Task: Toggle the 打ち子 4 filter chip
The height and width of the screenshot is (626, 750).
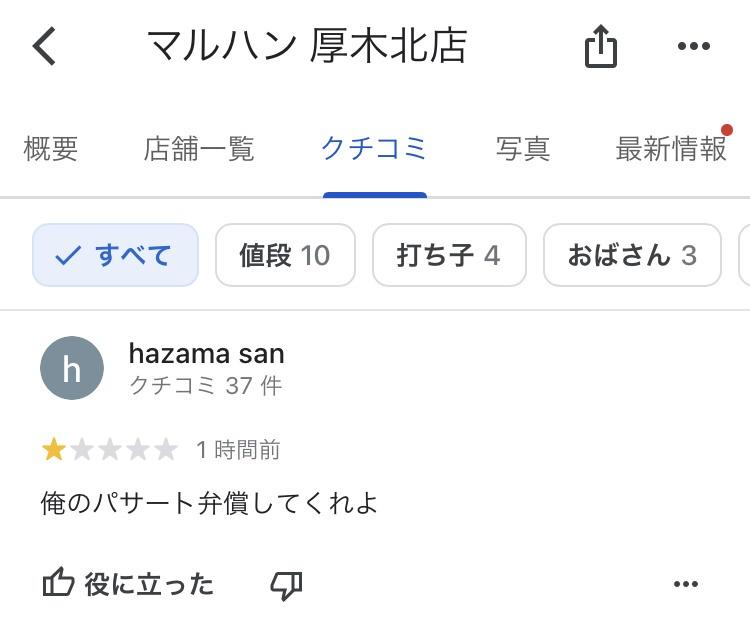Action: [449, 255]
